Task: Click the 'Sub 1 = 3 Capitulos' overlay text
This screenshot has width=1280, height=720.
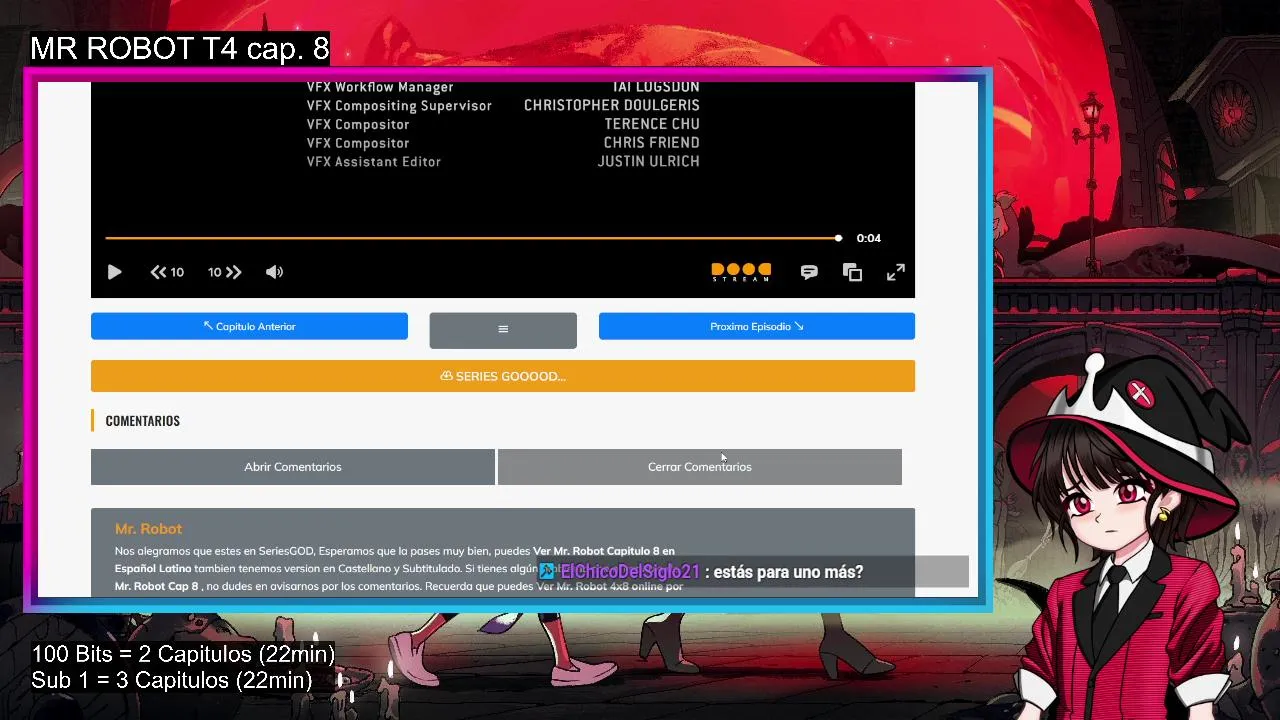Action: pyautogui.click(x=172, y=680)
